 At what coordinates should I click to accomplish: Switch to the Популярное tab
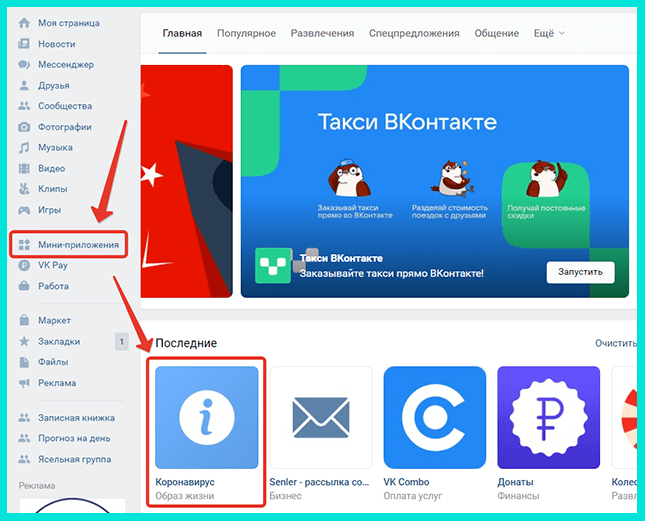point(246,33)
